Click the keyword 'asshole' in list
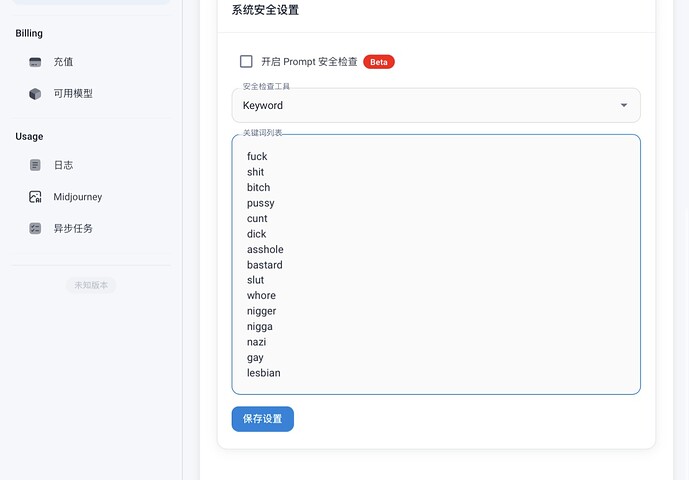689x480 pixels. pos(265,249)
